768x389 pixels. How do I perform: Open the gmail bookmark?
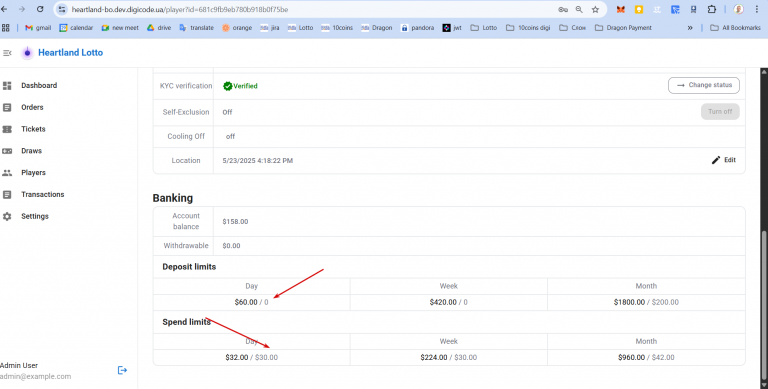[x=38, y=28]
